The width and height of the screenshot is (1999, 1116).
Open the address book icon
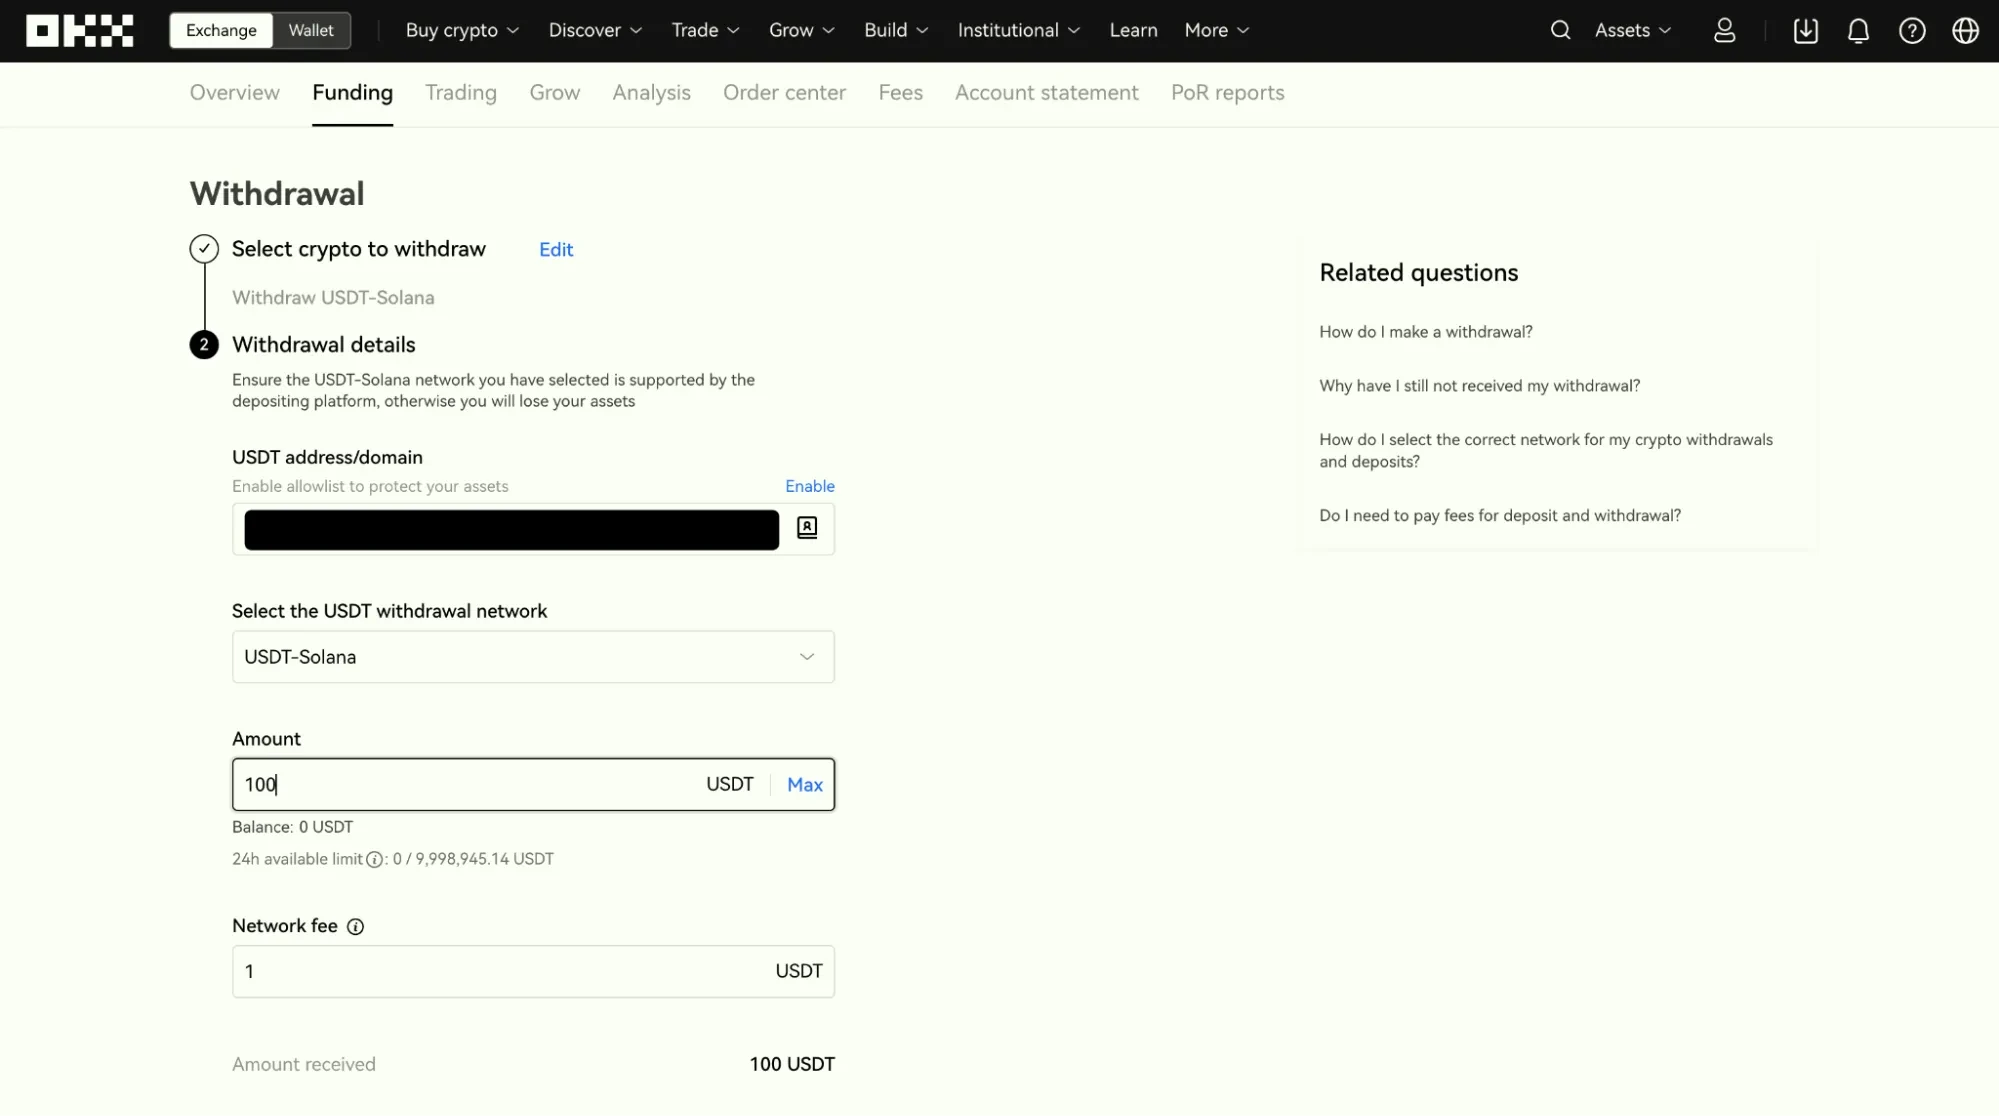tap(807, 528)
